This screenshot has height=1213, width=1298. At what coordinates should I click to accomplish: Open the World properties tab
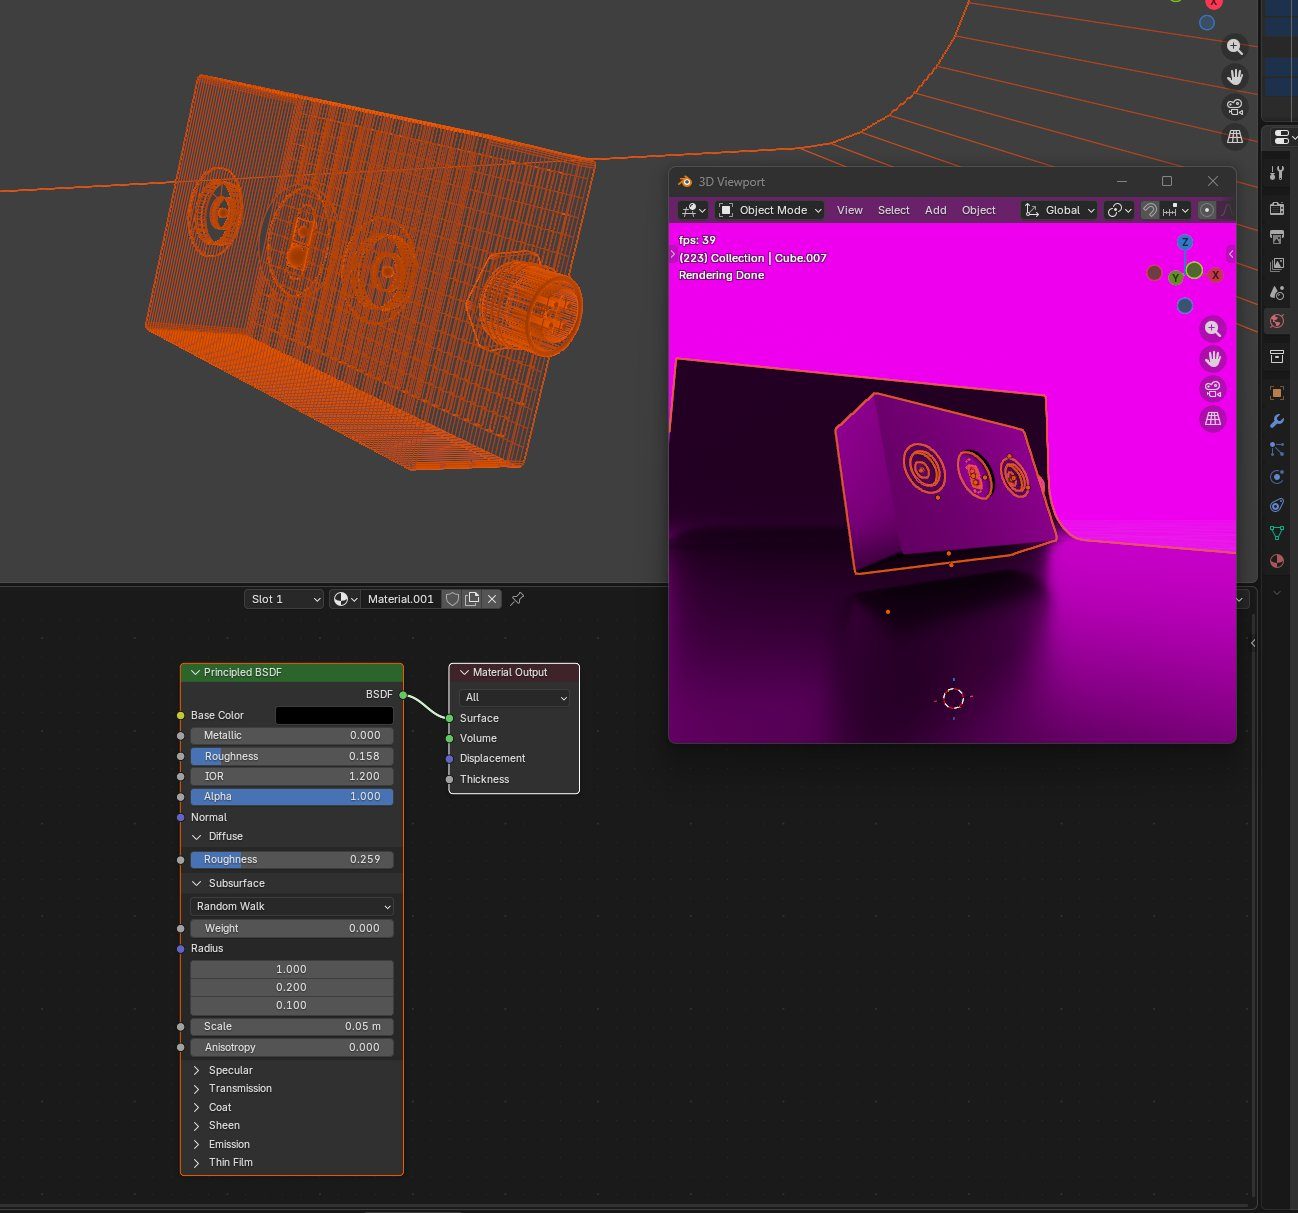click(x=1277, y=321)
